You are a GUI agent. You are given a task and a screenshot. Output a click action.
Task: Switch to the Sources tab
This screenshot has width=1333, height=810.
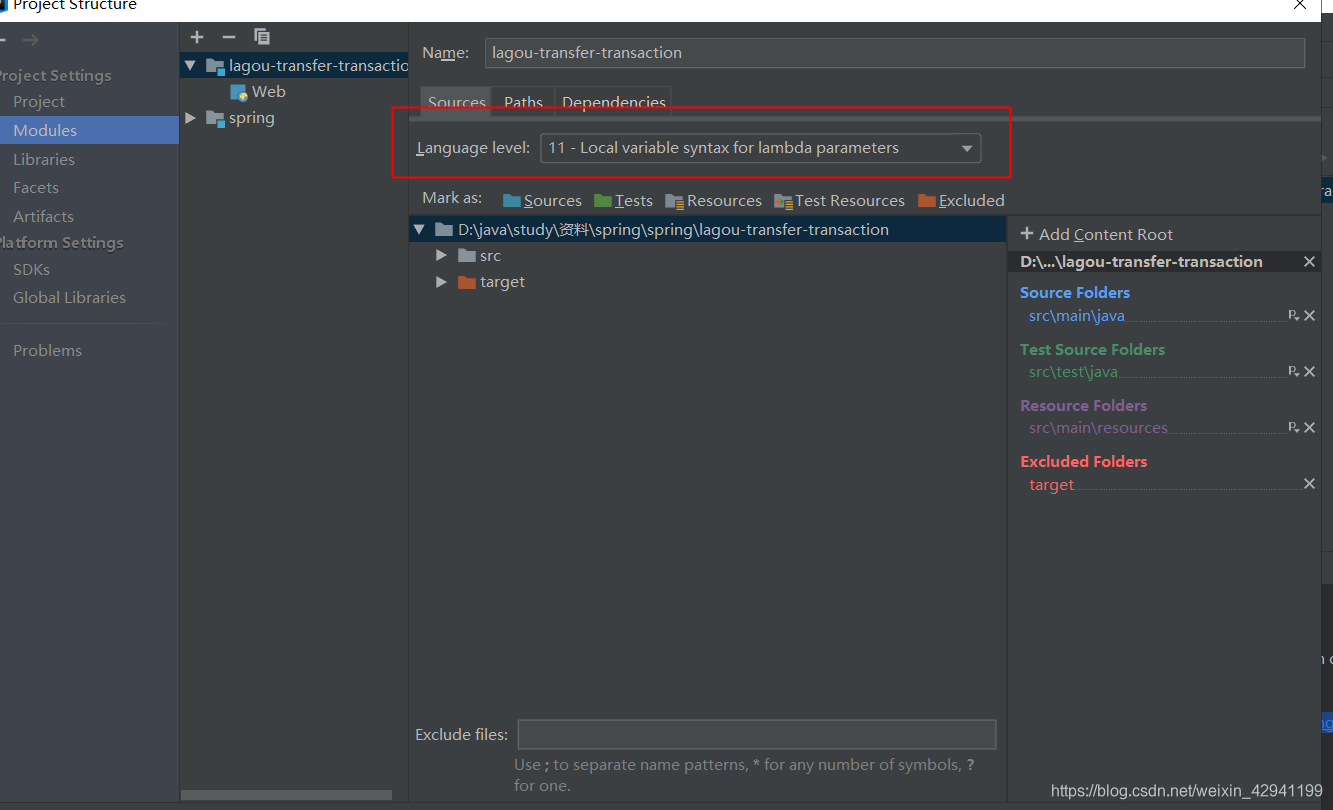457,102
